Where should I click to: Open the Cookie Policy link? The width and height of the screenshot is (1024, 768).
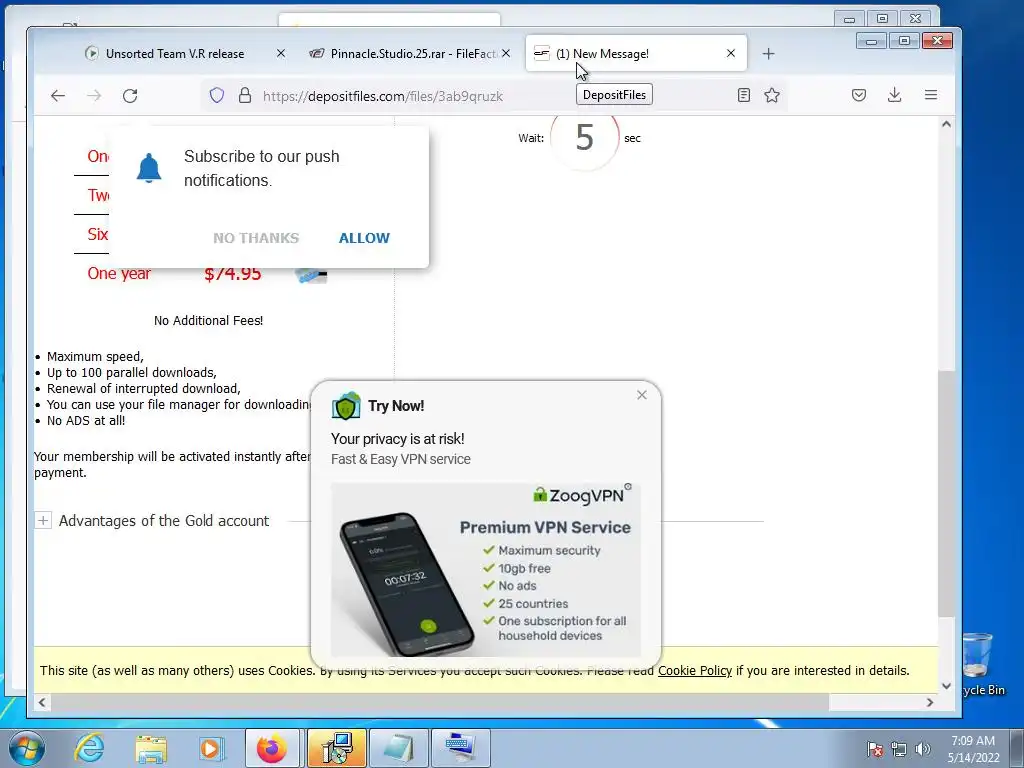pos(695,671)
